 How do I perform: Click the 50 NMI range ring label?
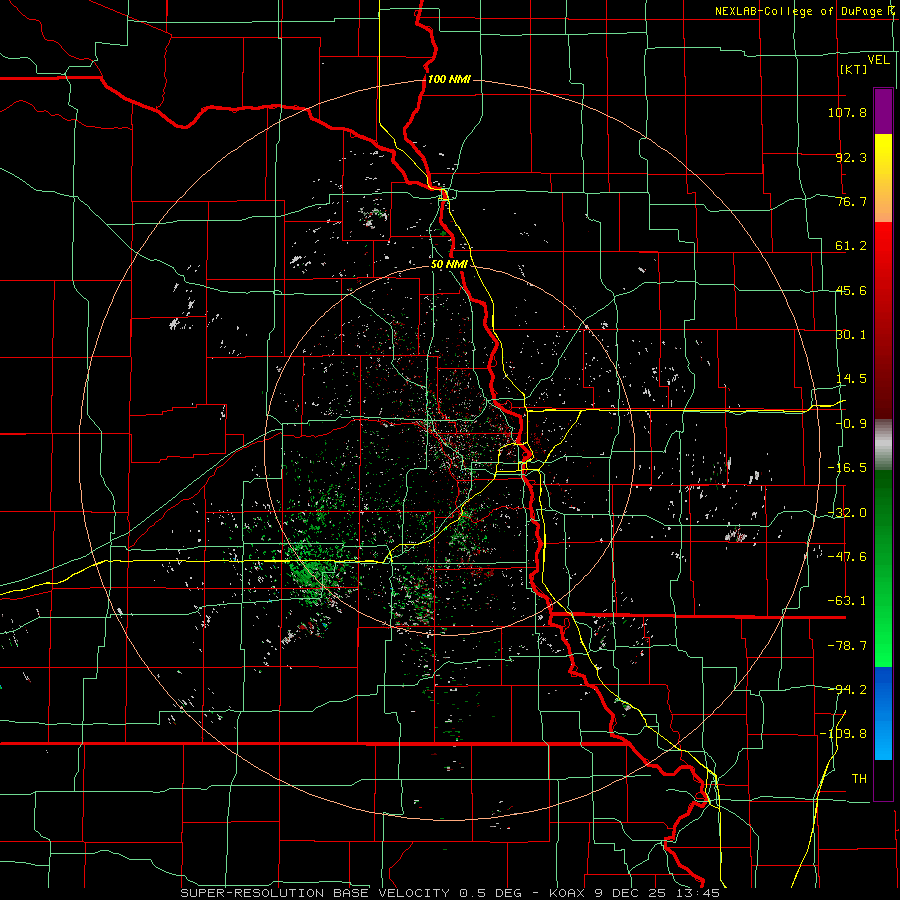[450, 265]
